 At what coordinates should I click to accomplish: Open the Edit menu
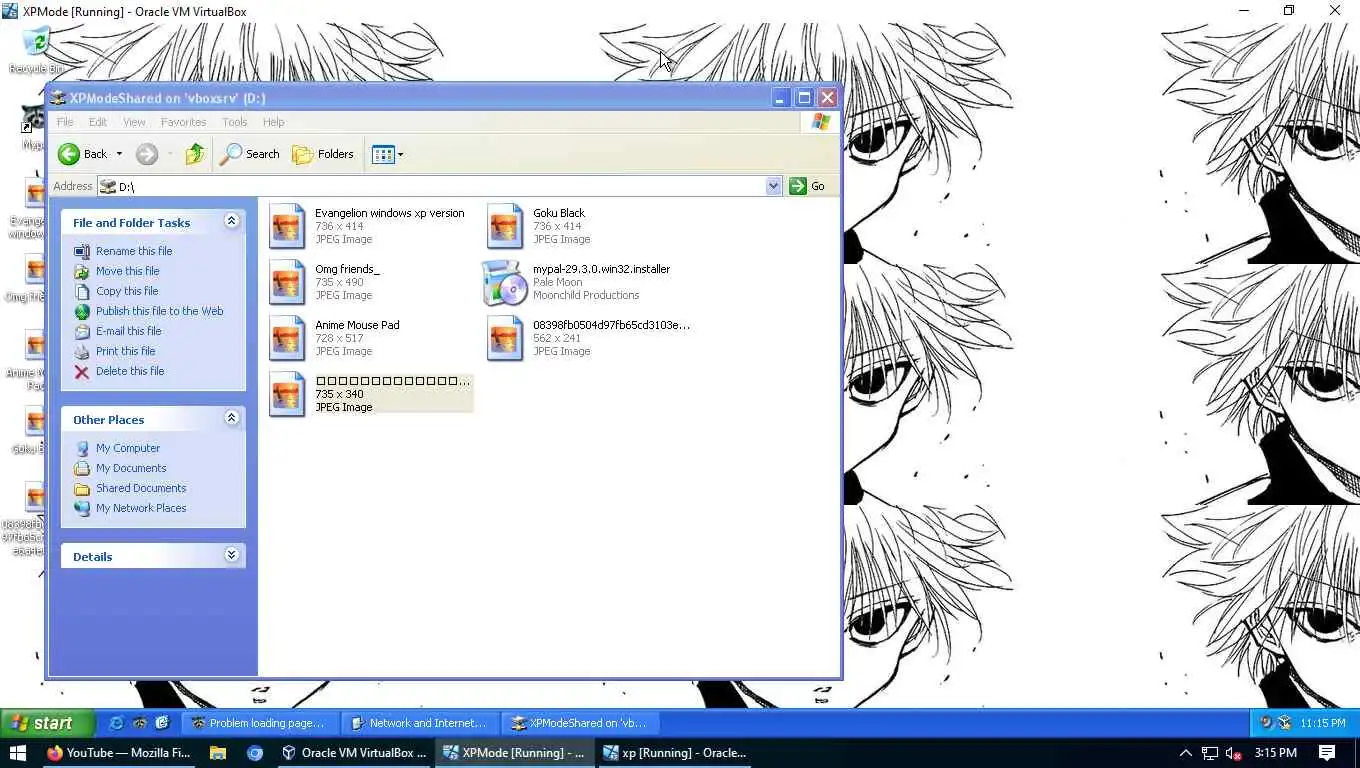click(x=98, y=122)
